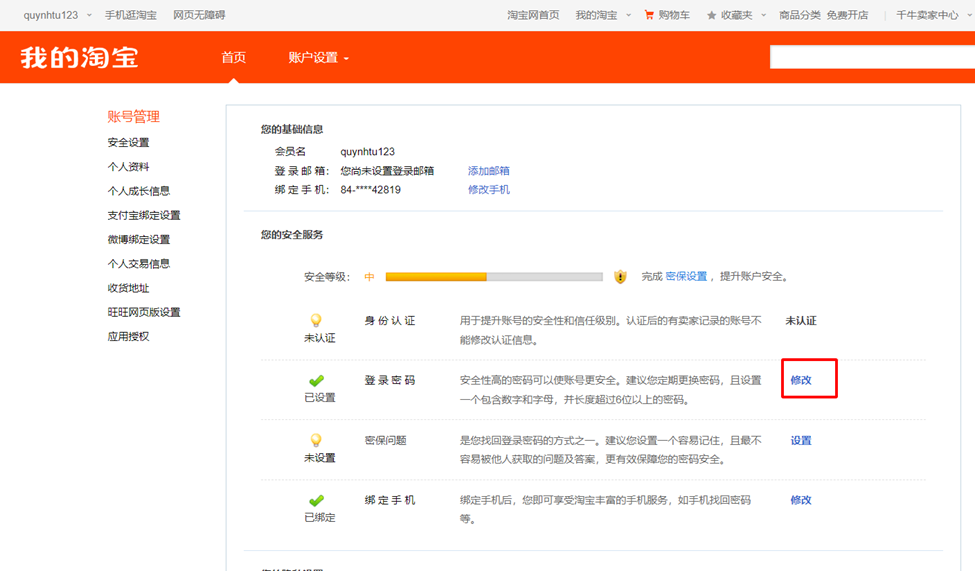Open 收货地址 in sidebar
The height and width of the screenshot is (571, 975).
128,288
